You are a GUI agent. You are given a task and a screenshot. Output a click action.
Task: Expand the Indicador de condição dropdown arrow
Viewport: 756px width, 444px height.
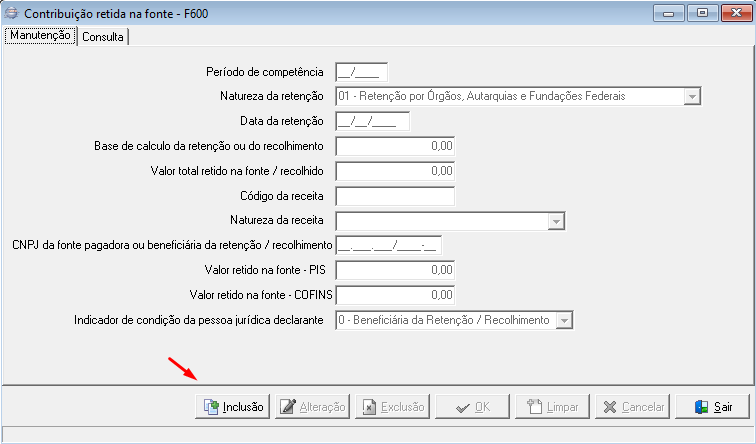[x=564, y=320]
